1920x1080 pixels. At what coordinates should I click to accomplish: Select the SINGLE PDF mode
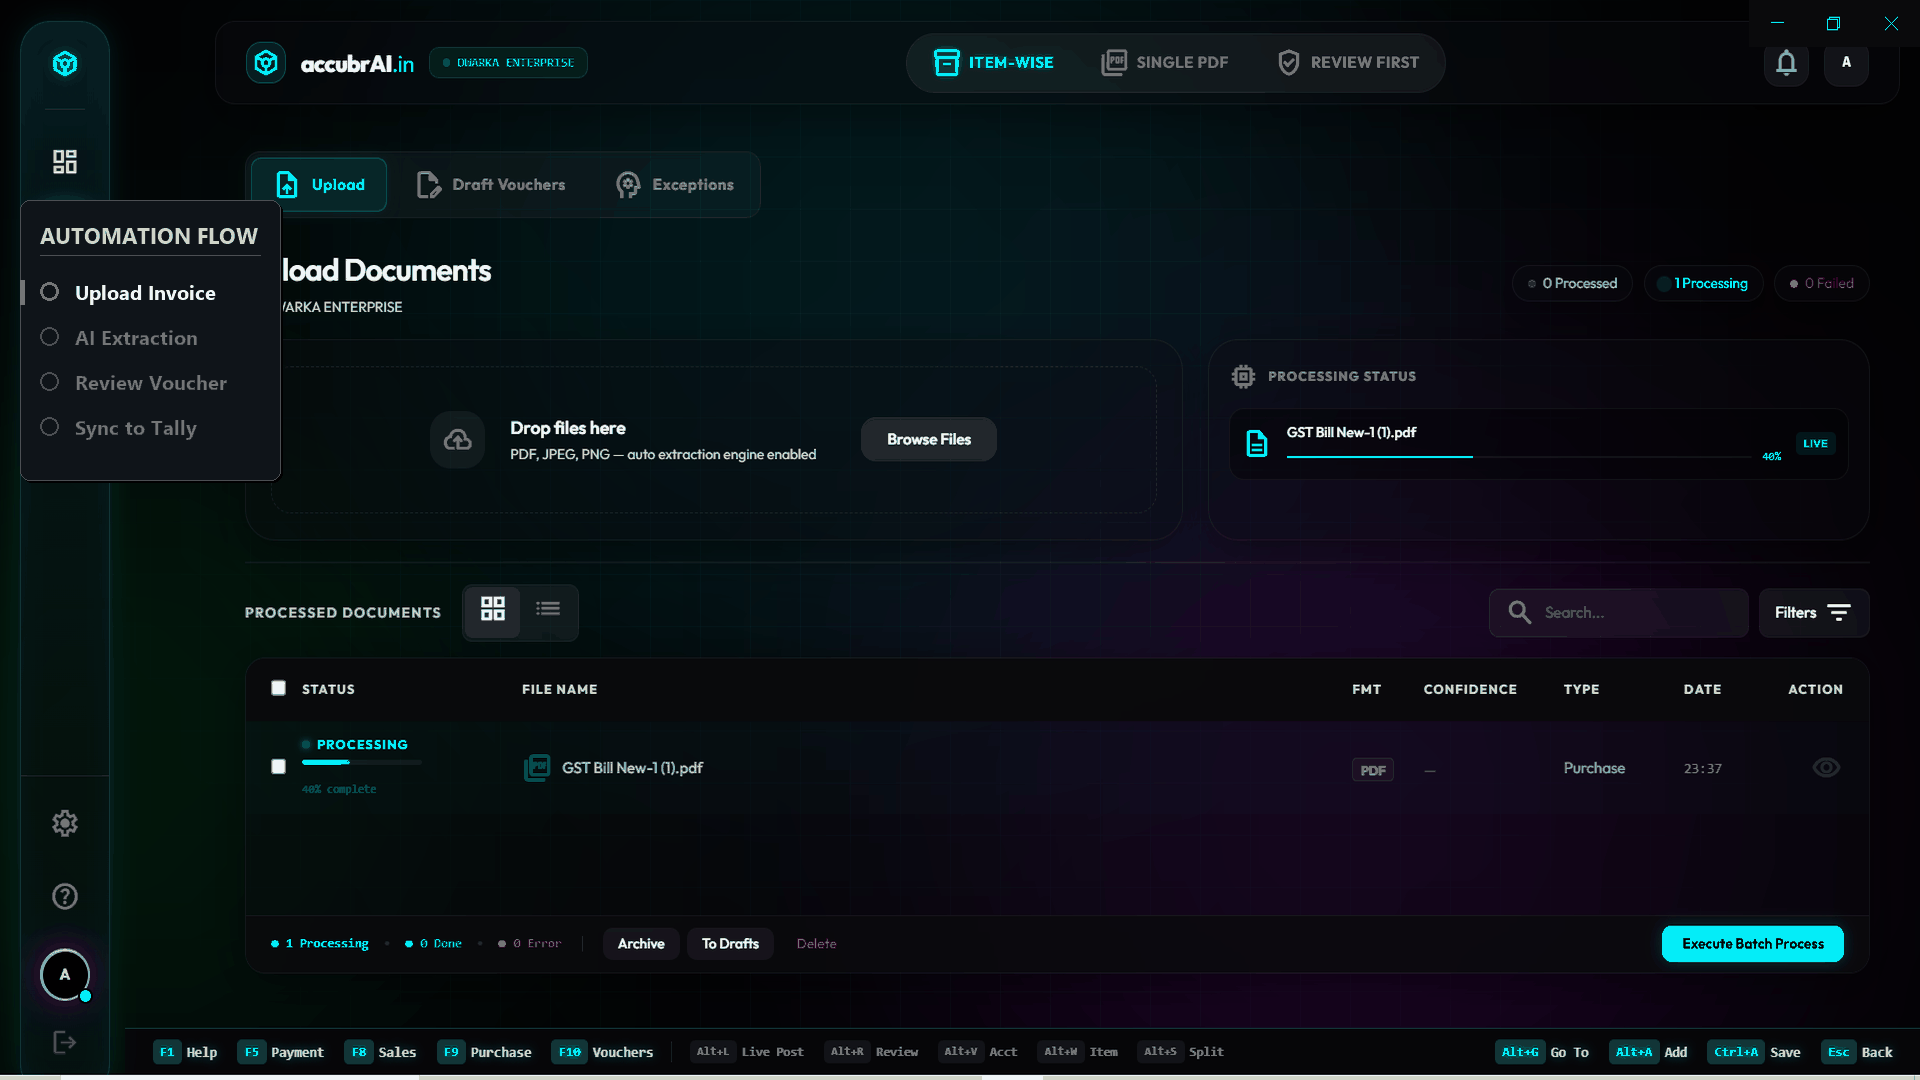(x=1164, y=63)
